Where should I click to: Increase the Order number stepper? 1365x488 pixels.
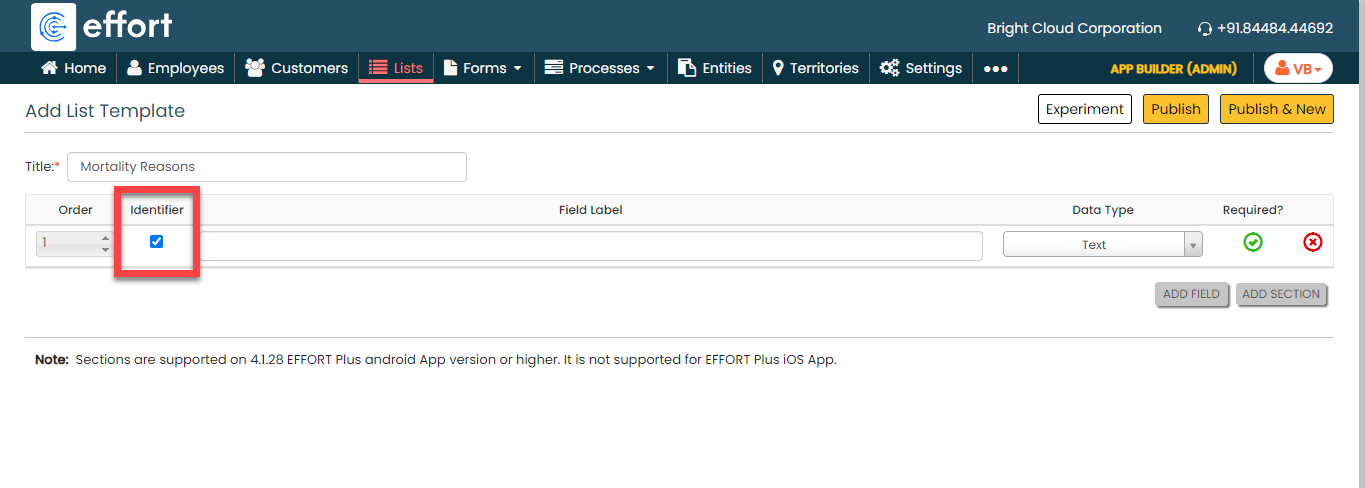click(106, 238)
